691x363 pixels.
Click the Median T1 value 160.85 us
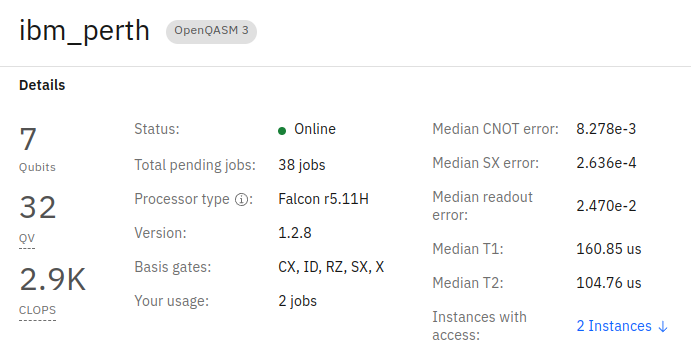pos(609,249)
